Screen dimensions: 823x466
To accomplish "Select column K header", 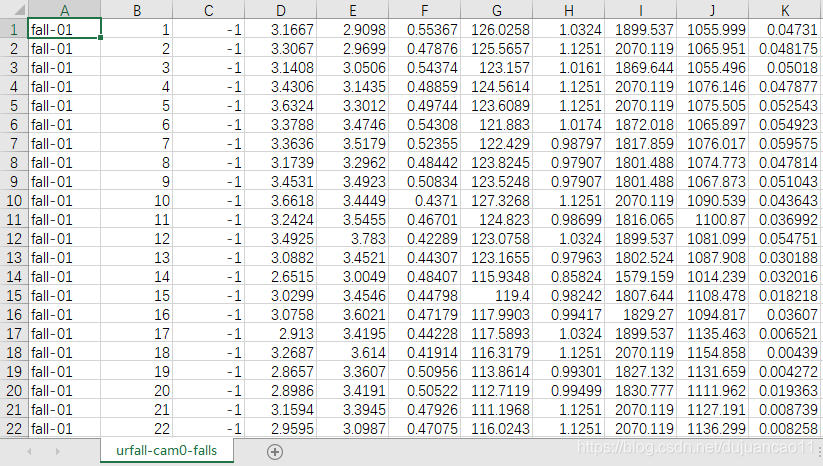I will (785, 9).
